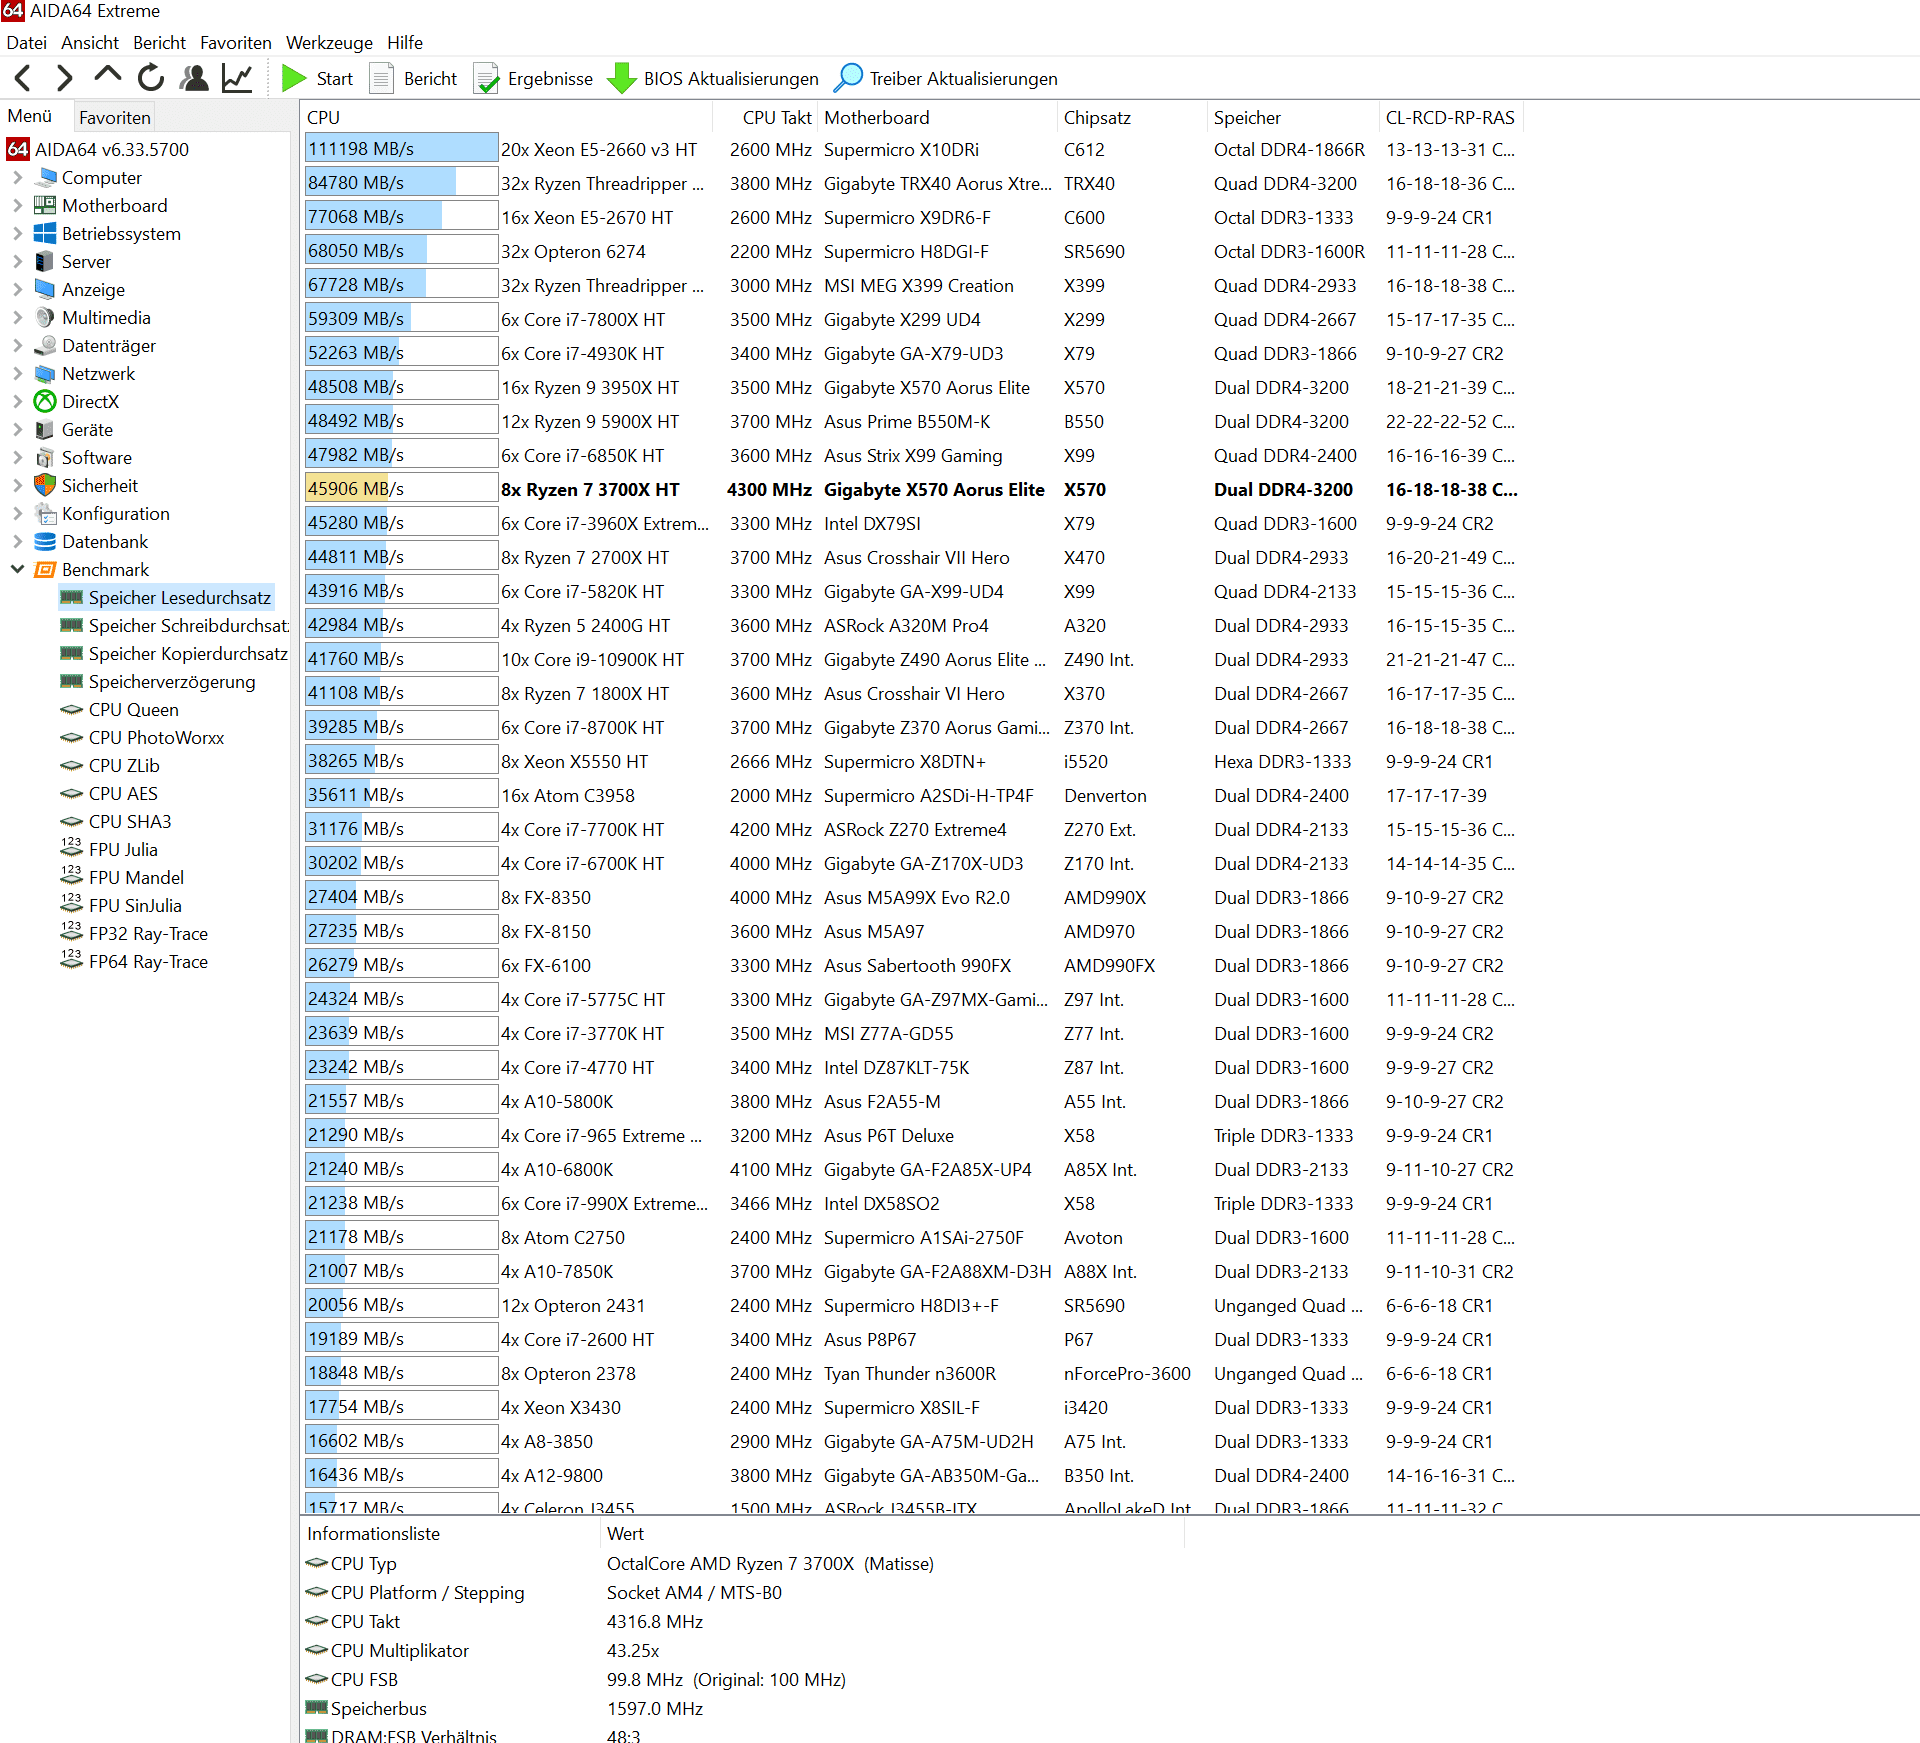Select the DirectX Xbox icon
1920x1743 pixels.
tap(45, 402)
